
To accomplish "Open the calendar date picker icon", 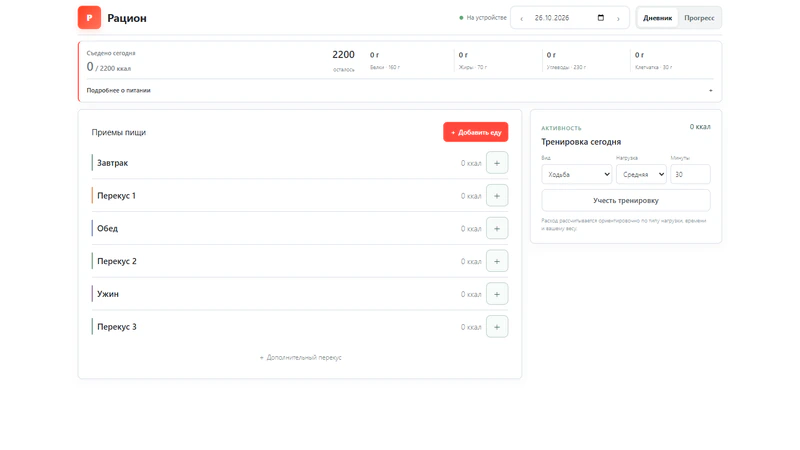I will 601,18.
